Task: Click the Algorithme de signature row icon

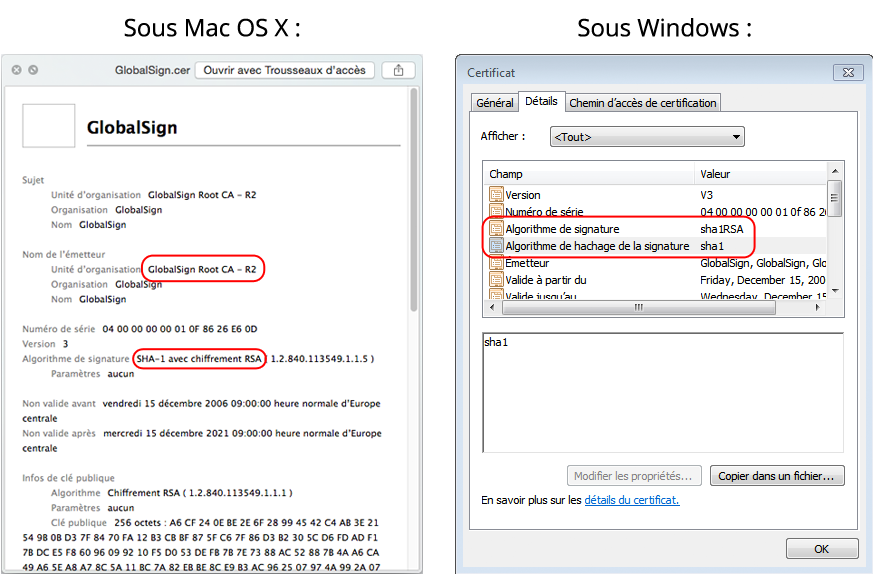Action: click(x=496, y=228)
